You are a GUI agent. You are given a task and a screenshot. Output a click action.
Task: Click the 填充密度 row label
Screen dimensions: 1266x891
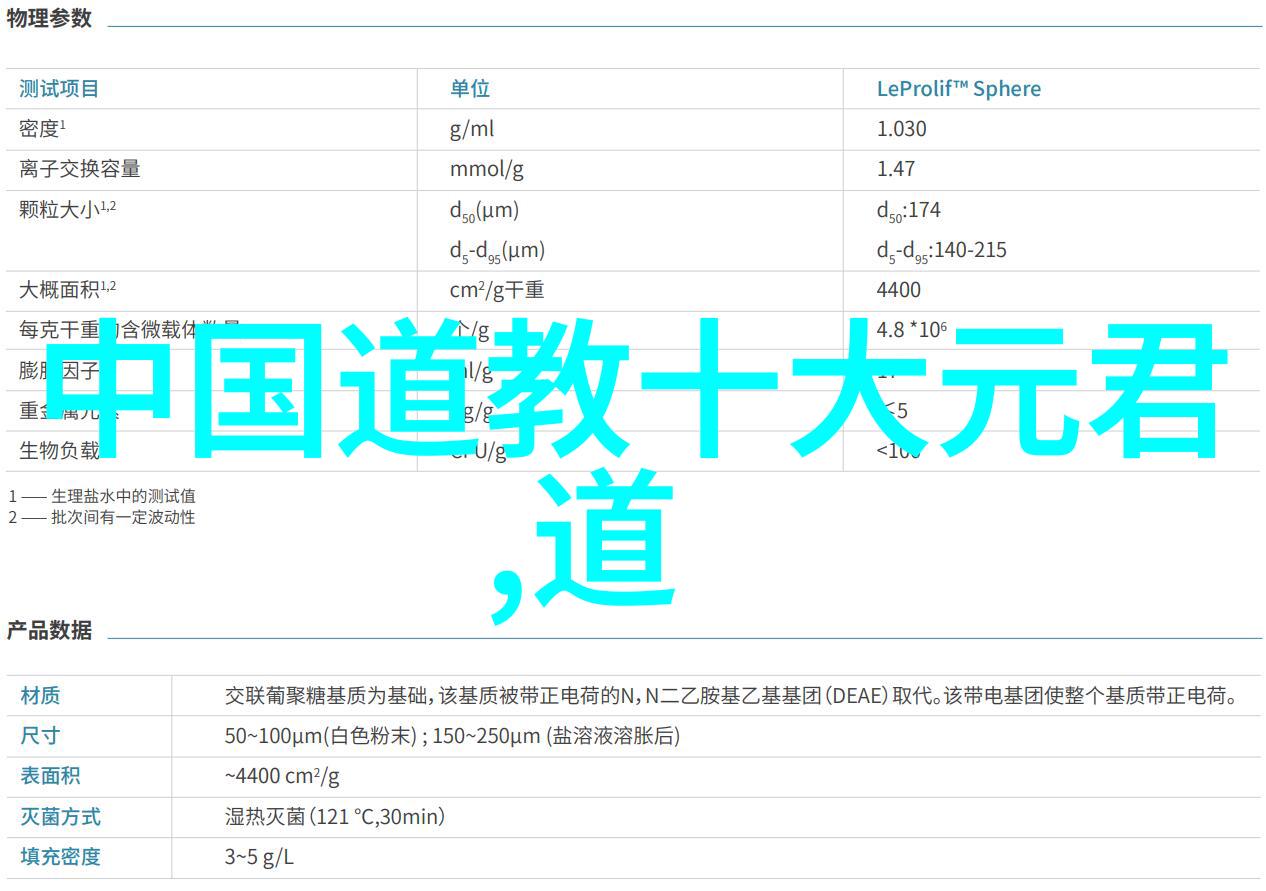click(60, 857)
